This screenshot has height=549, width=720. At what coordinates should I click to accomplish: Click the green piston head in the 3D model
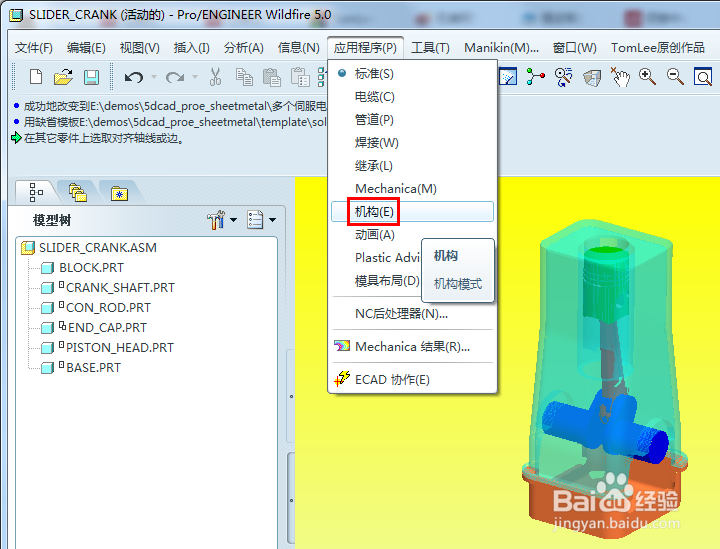605,287
